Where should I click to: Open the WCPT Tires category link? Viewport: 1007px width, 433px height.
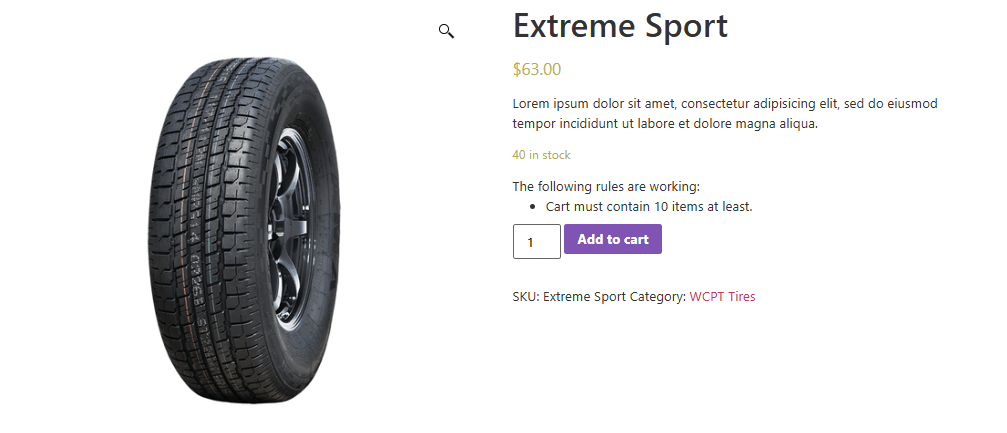tap(722, 296)
